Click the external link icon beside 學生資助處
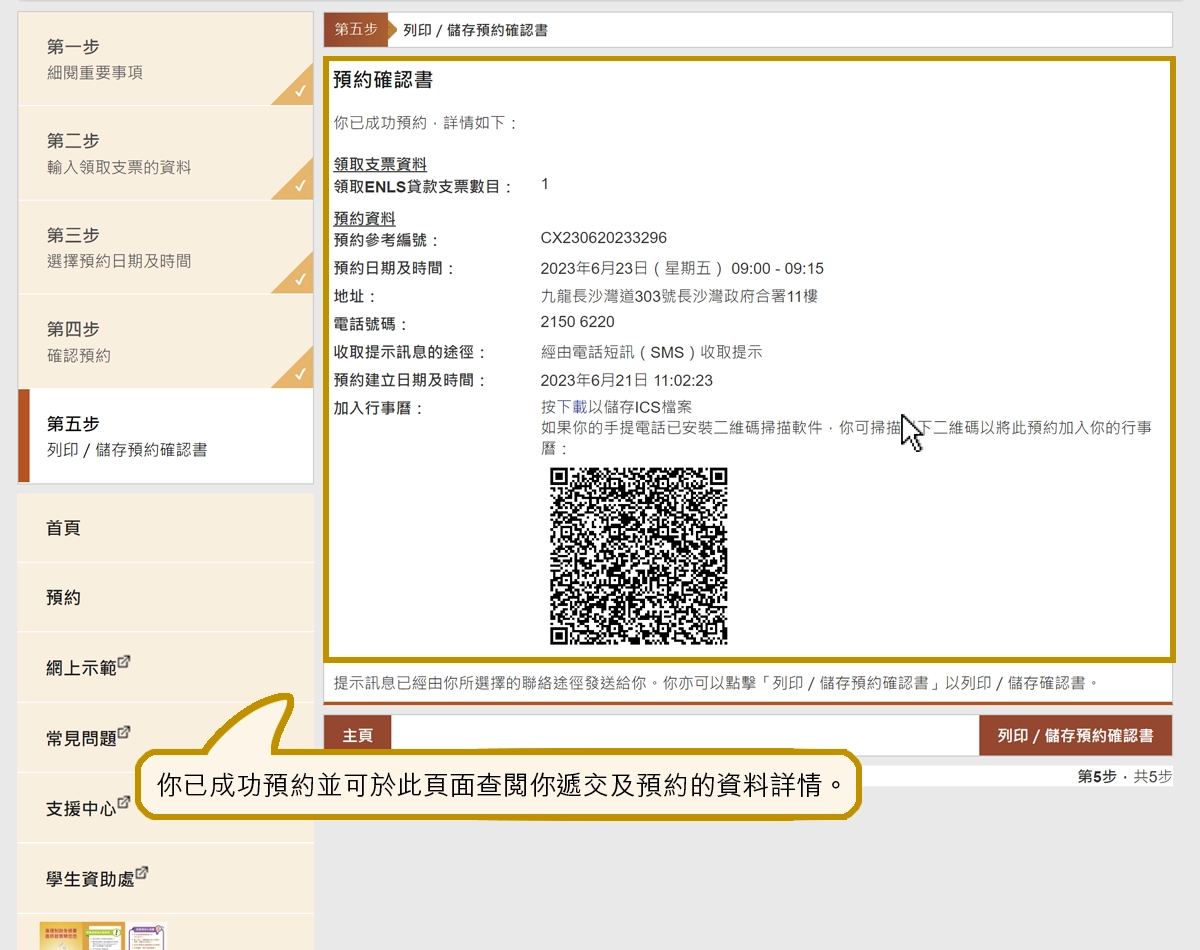The width and height of the screenshot is (1200, 950). tap(143, 870)
